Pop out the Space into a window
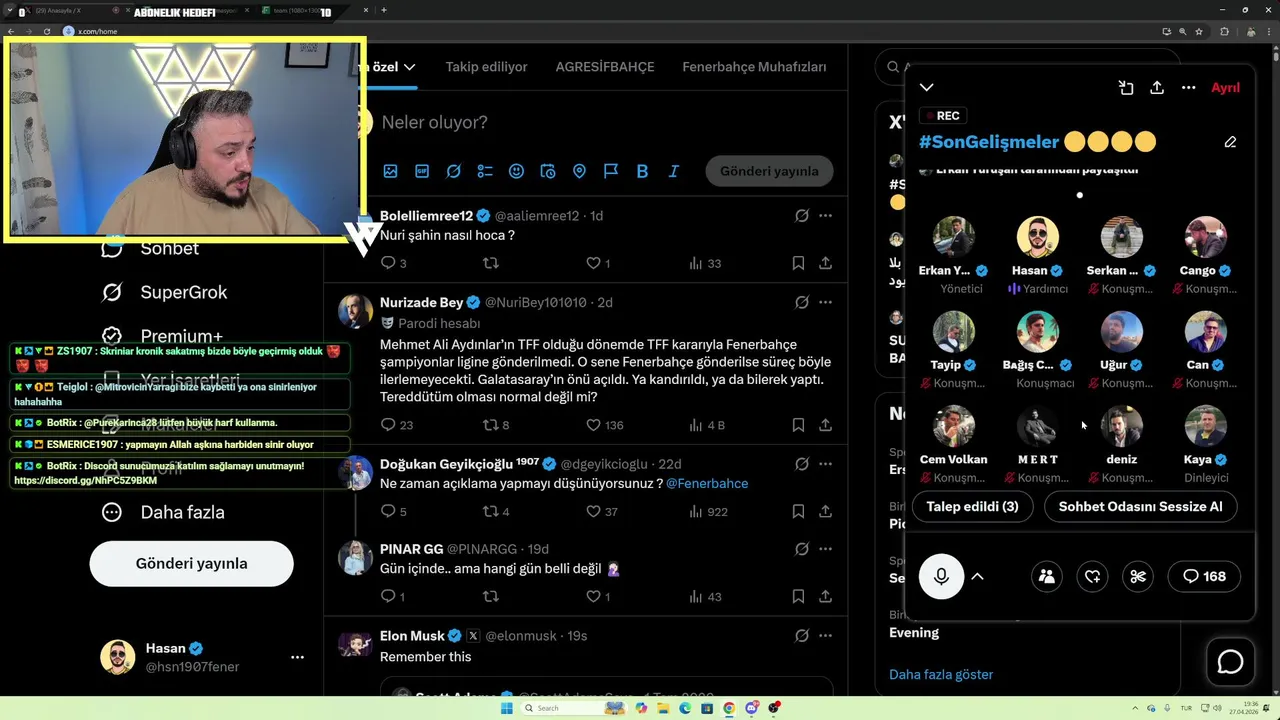Screen dimensions: 1280x720 [1126, 88]
